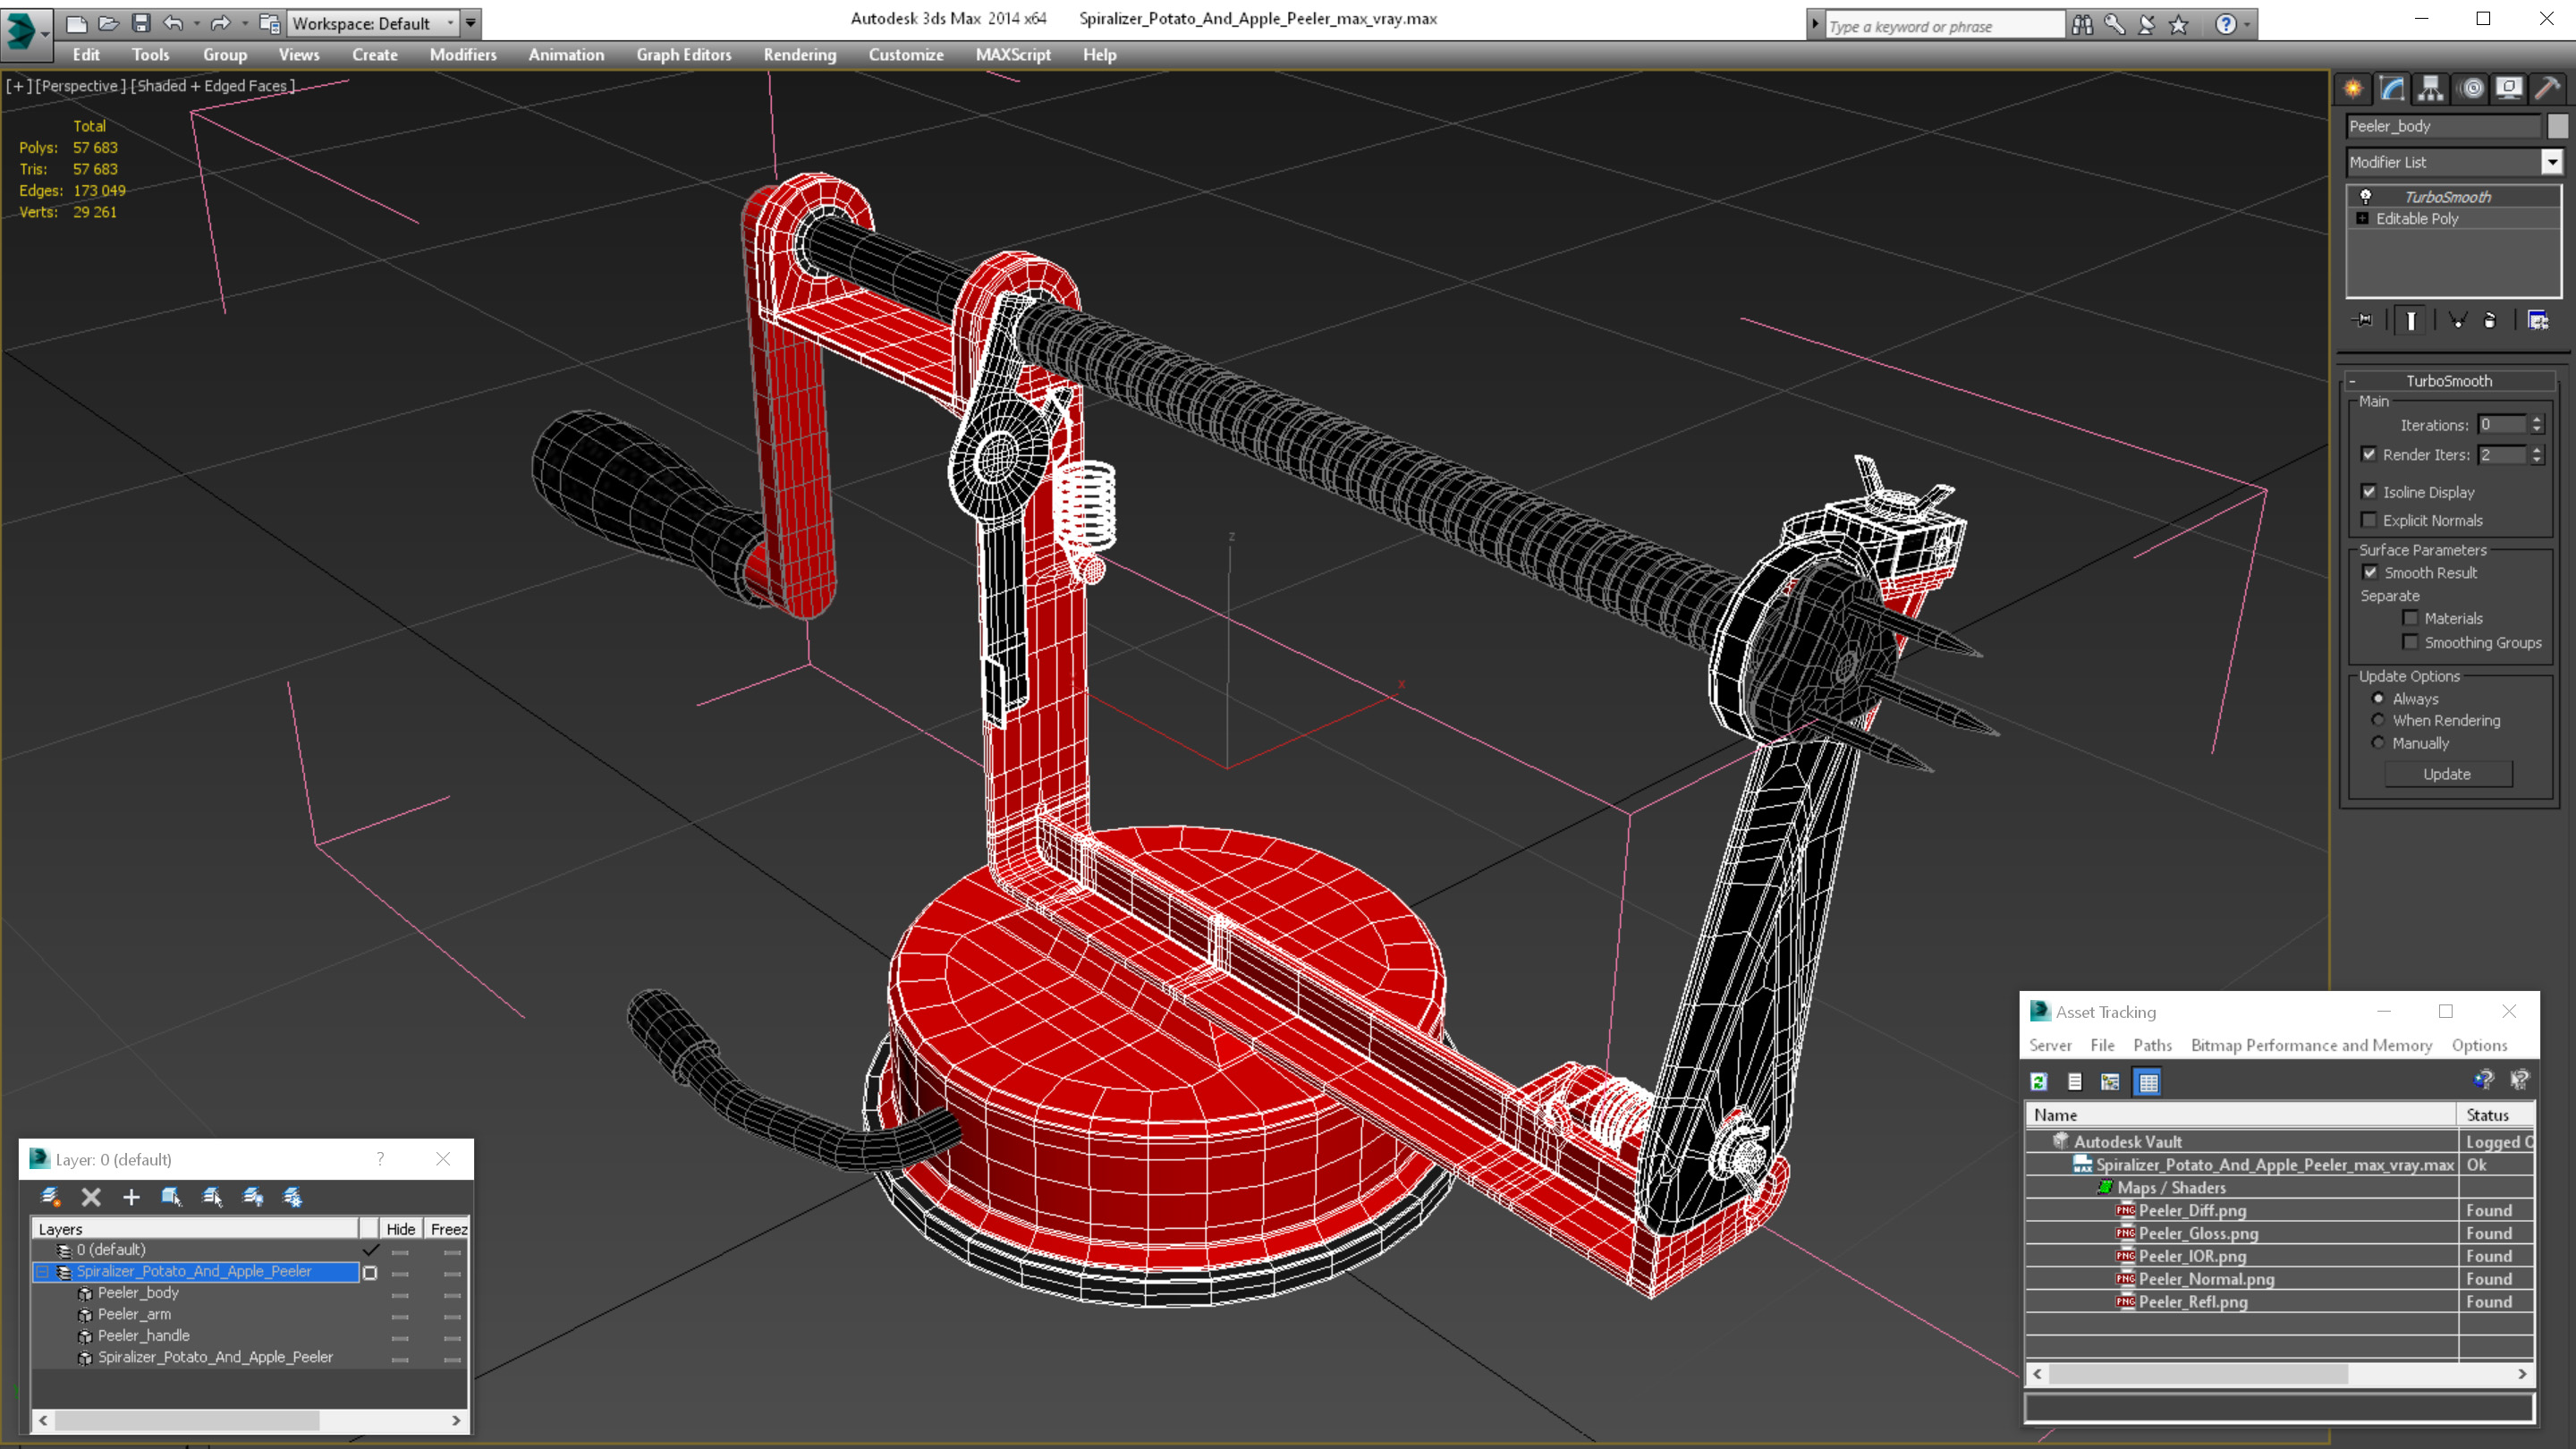The height and width of the screenshot is (1449, 2576).
Task: Add selected objects to current layer
Action: point(131,1197)
